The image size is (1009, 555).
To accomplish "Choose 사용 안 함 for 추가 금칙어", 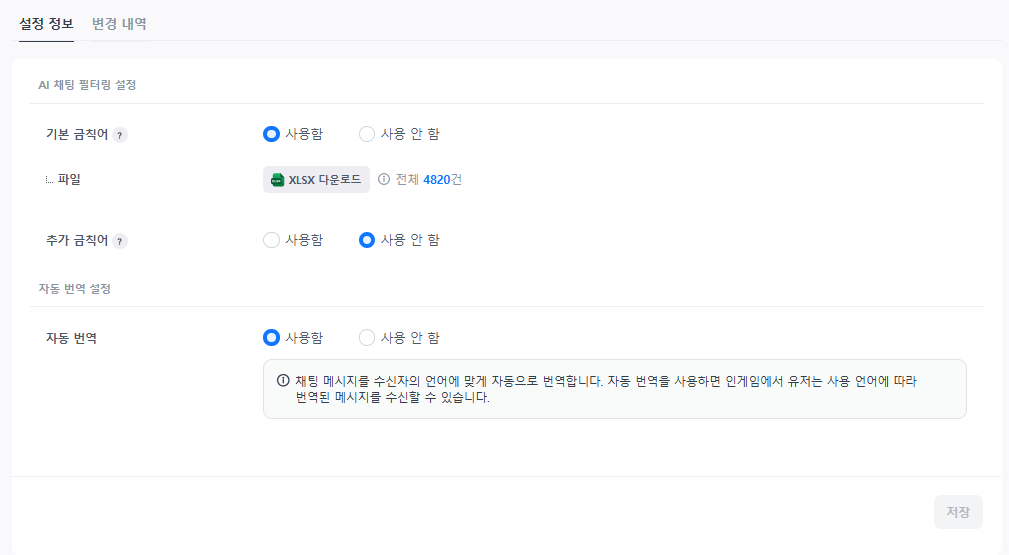I will [x=367, y=240].
